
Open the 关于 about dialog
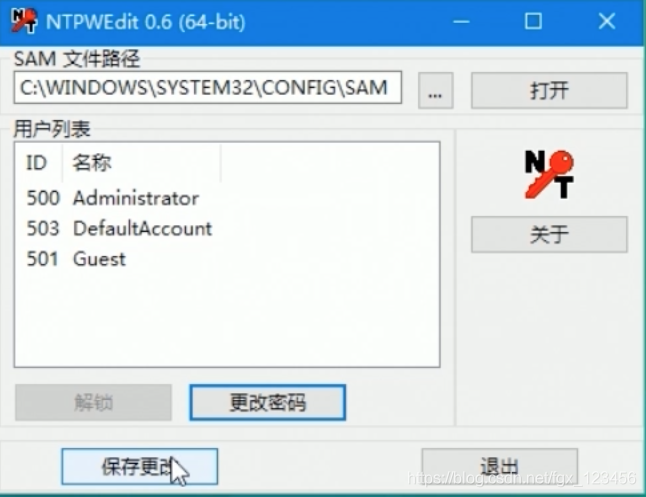pyautogui.click(x=549, y=234)
